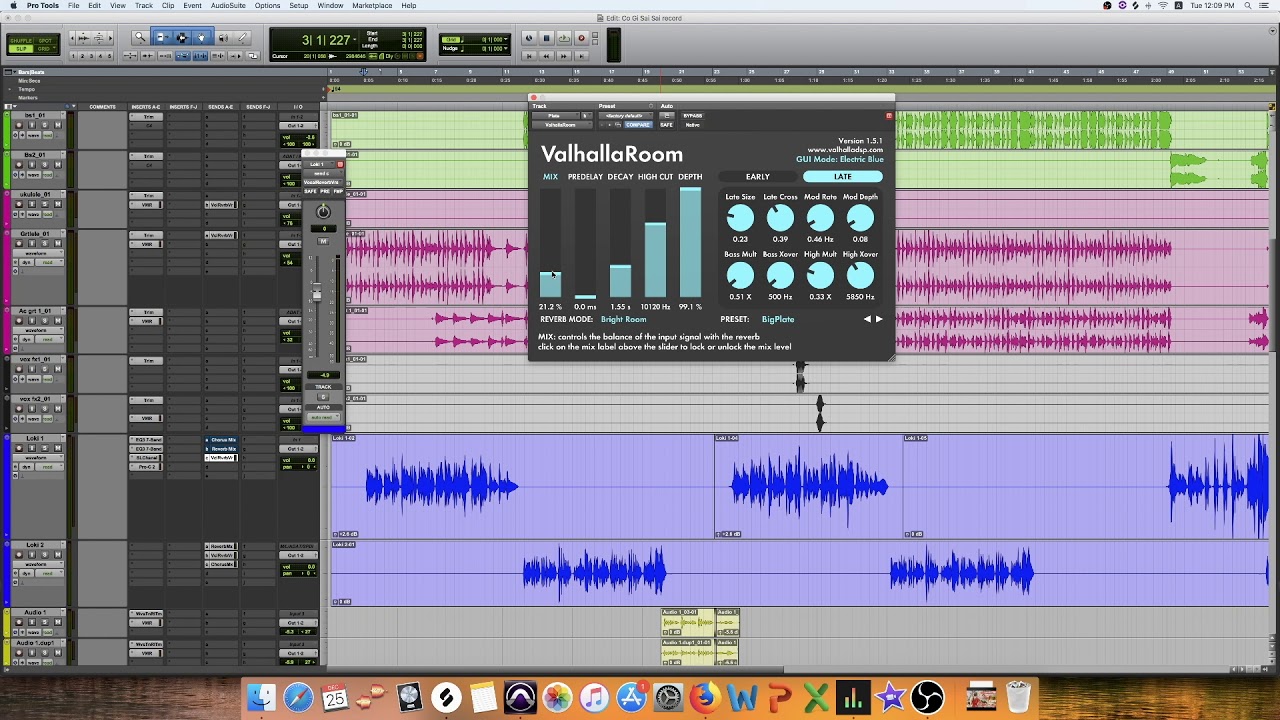Open the Calendar app from the dock
Viewport: 1280px width, 720px height.
tap(335, 697)
